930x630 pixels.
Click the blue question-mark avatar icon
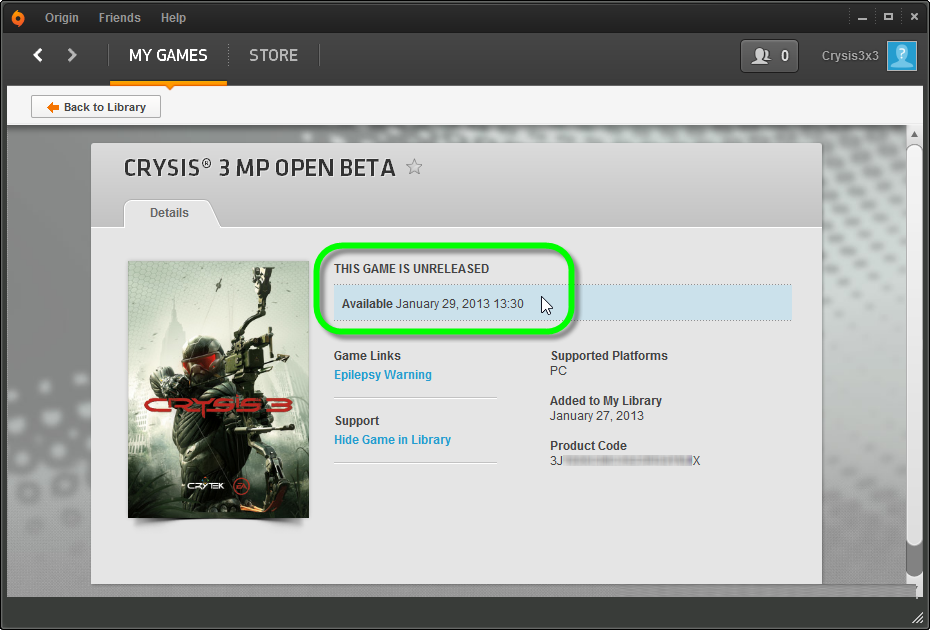[901, 56]
